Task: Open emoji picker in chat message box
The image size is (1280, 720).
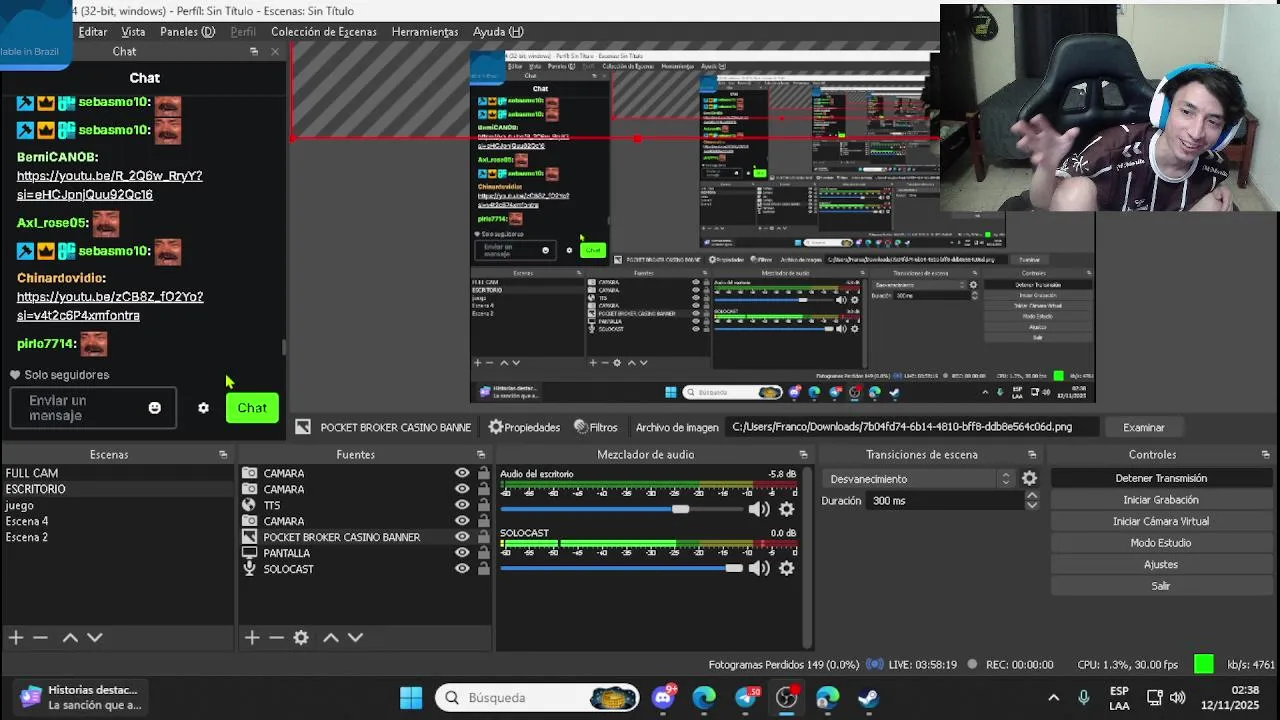Action: (154, 408)
